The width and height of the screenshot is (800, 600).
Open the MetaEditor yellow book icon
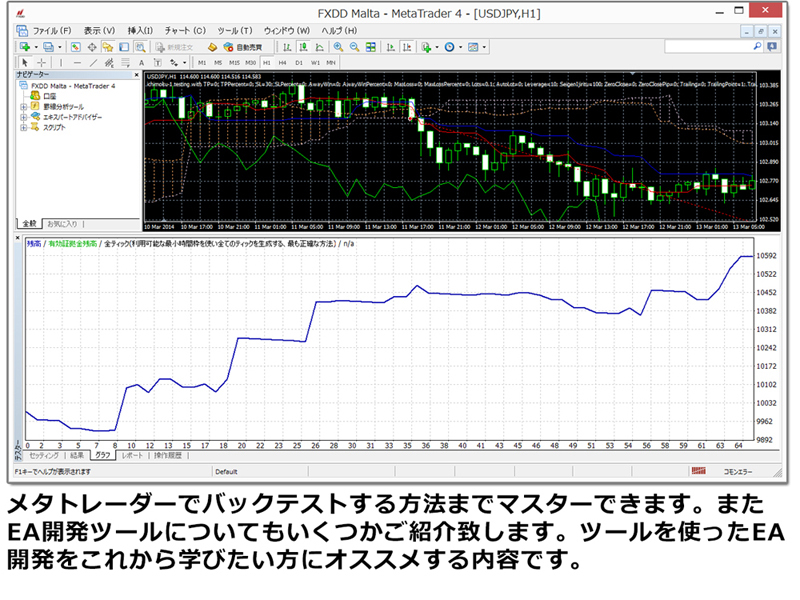(212, 47)
